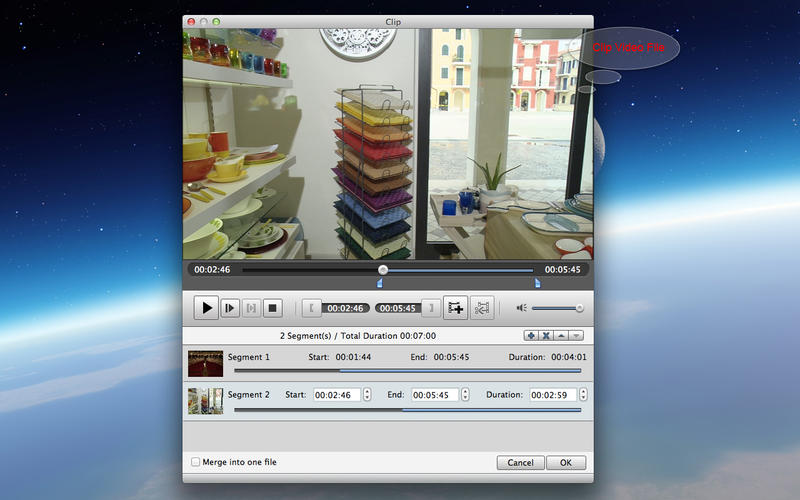Viewport: 800px width, 500px height.
Task: Delete the segment with the X button
Action: (x=546, y=335)
